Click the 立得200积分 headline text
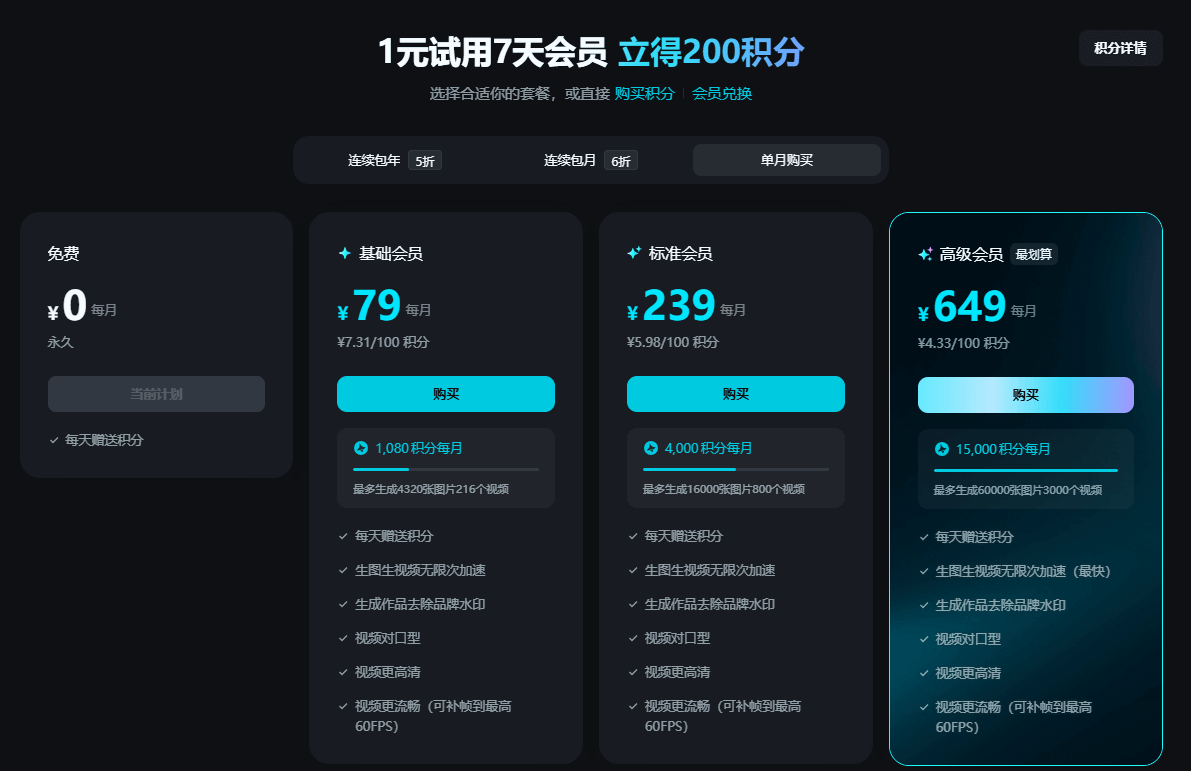This screenshot has height=771, width=1191. coord(711,52)
